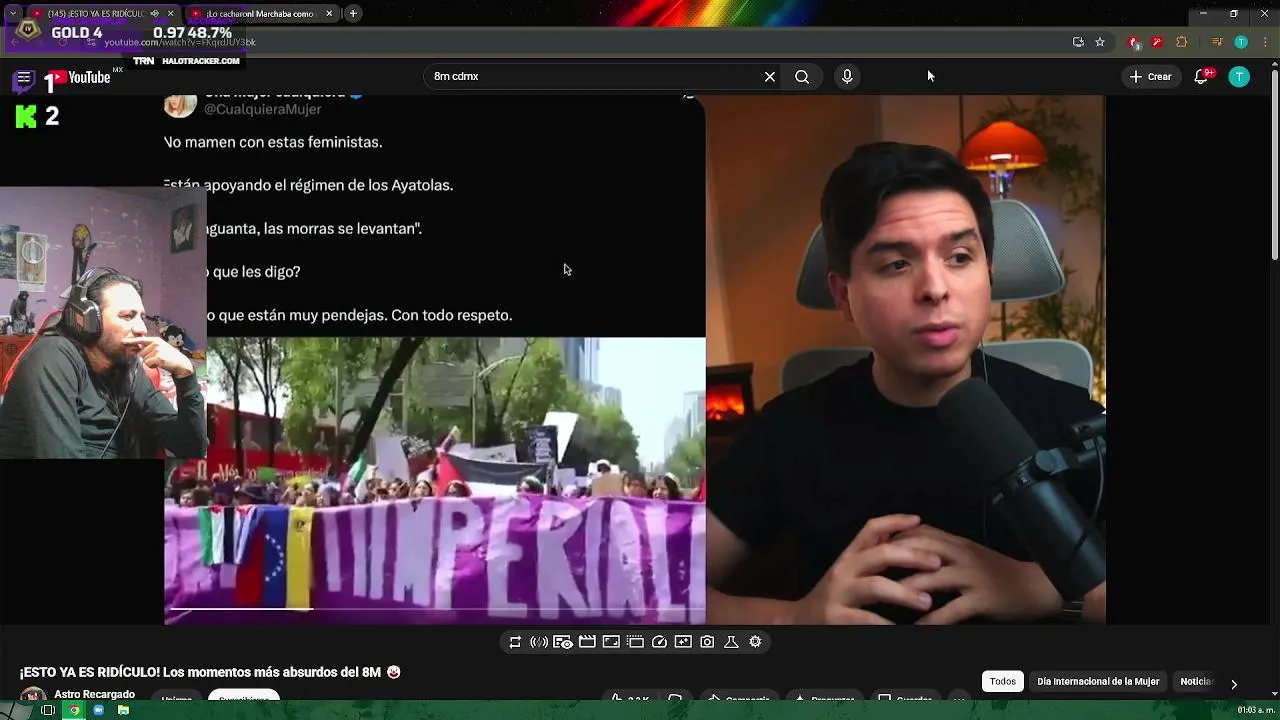
Task: Open the browser extensions puzzle icon
Action: pos(1181,42)
